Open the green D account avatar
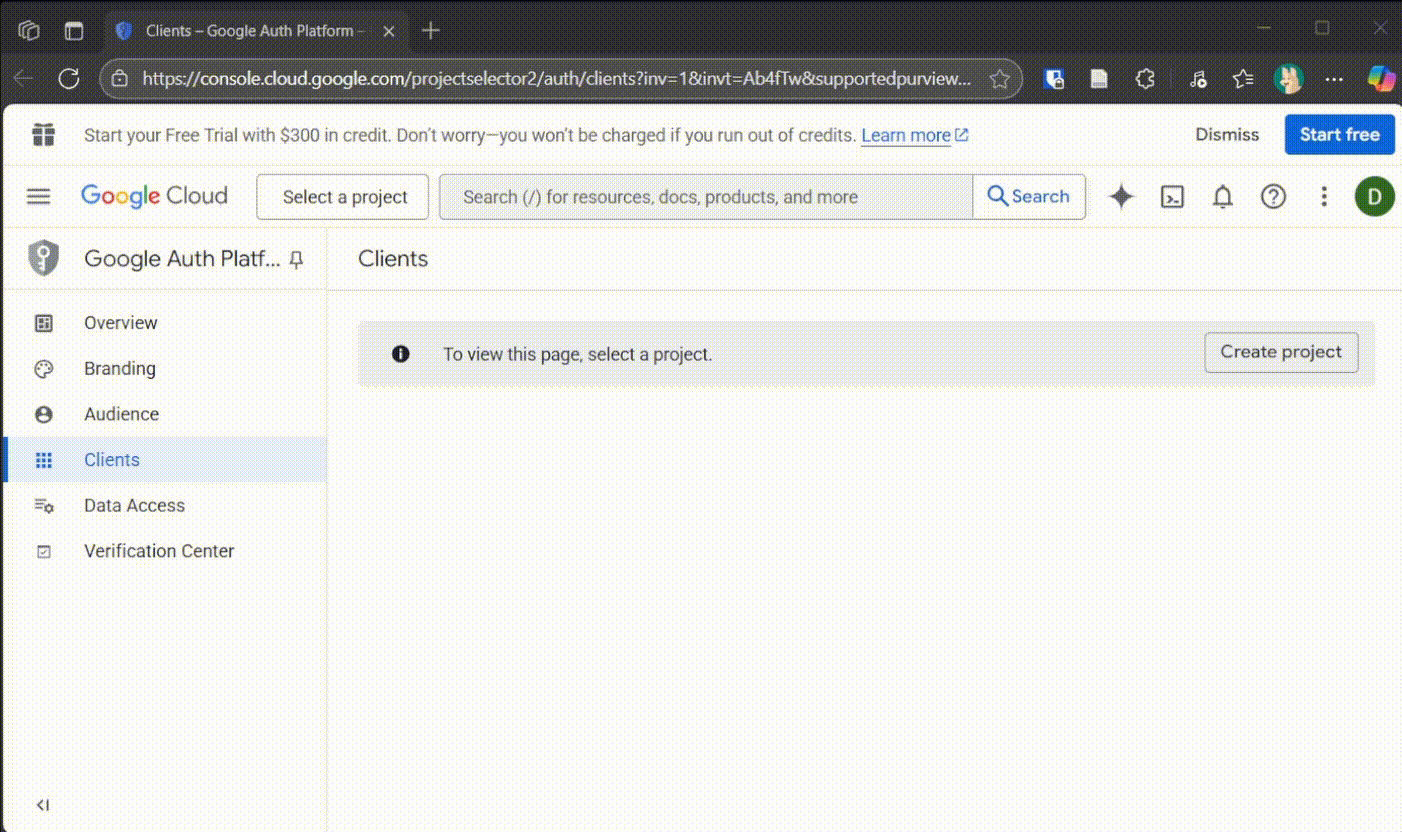The width and height of the screenshot is (1402, 832). coord(1375,197)
